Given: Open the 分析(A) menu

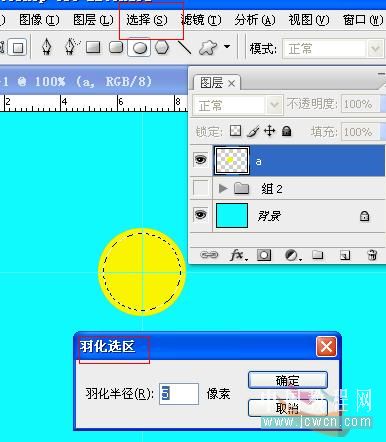Looking at the screenshot, I should pos(255,20).
